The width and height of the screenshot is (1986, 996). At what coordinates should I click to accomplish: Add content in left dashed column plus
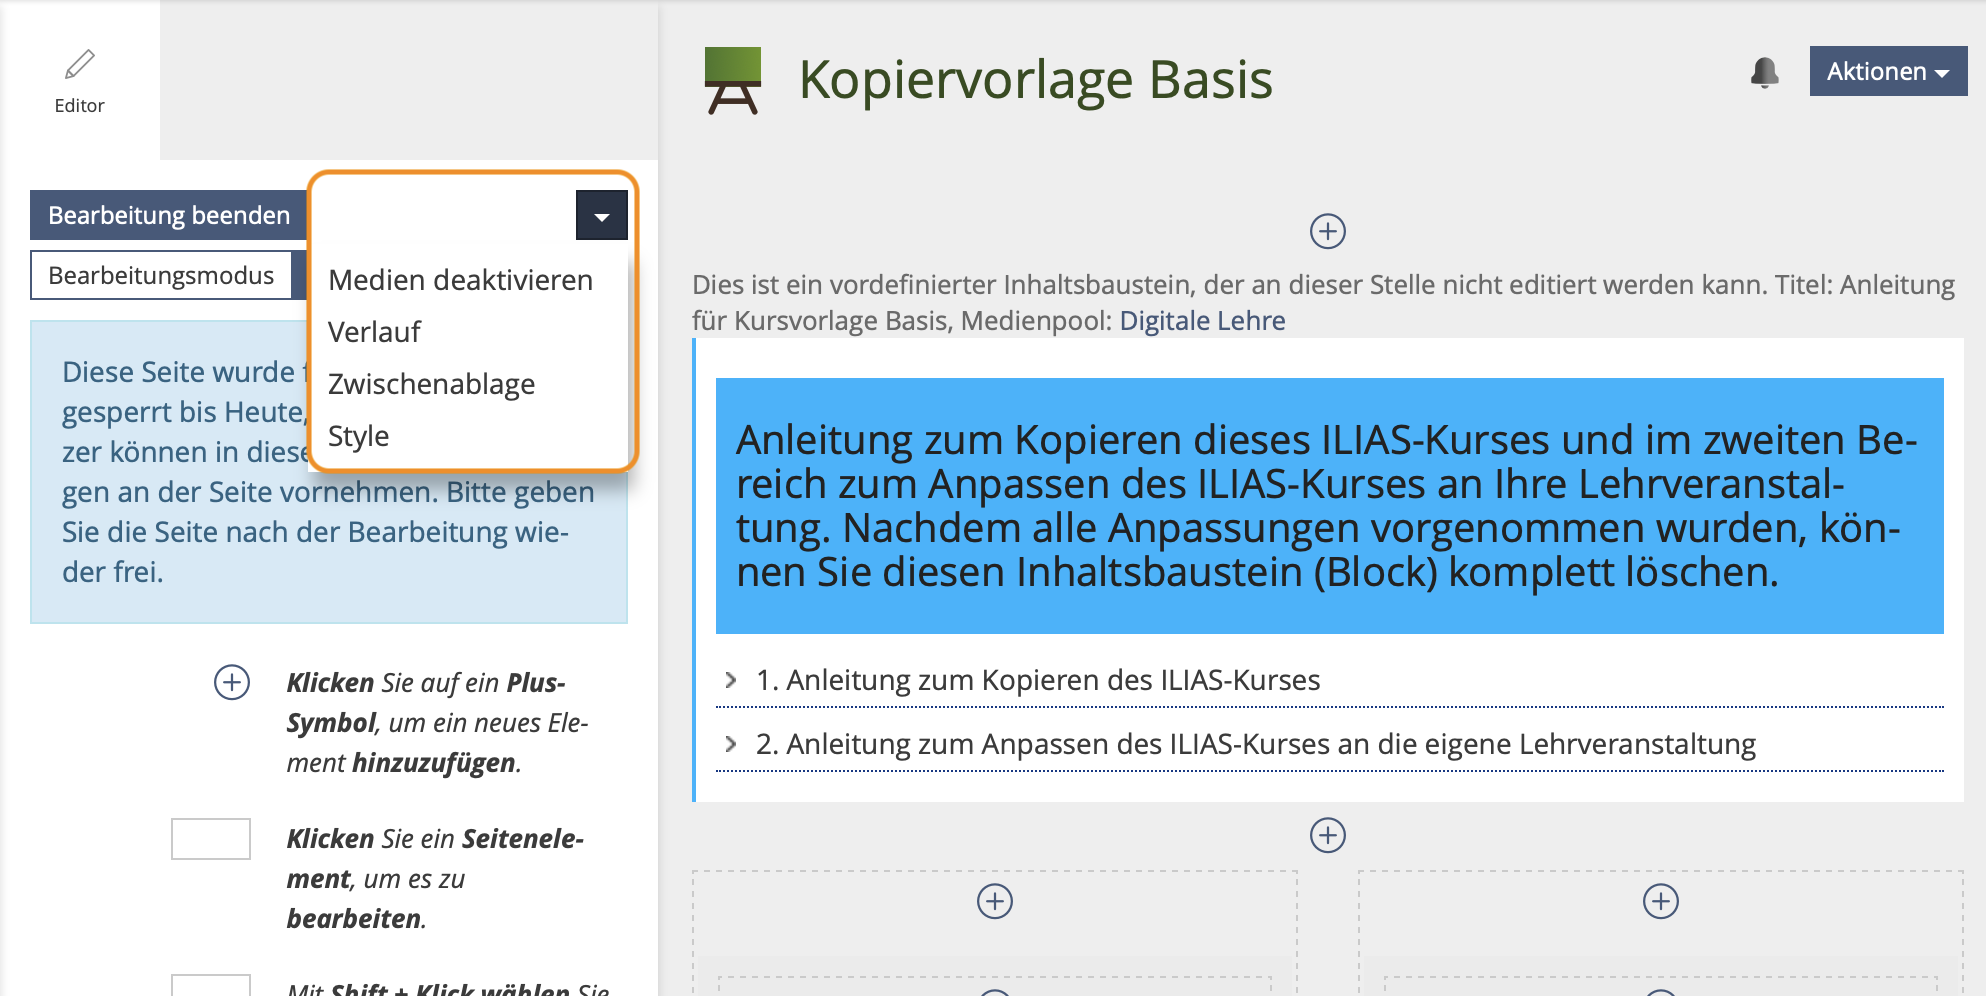click(995, 901)
